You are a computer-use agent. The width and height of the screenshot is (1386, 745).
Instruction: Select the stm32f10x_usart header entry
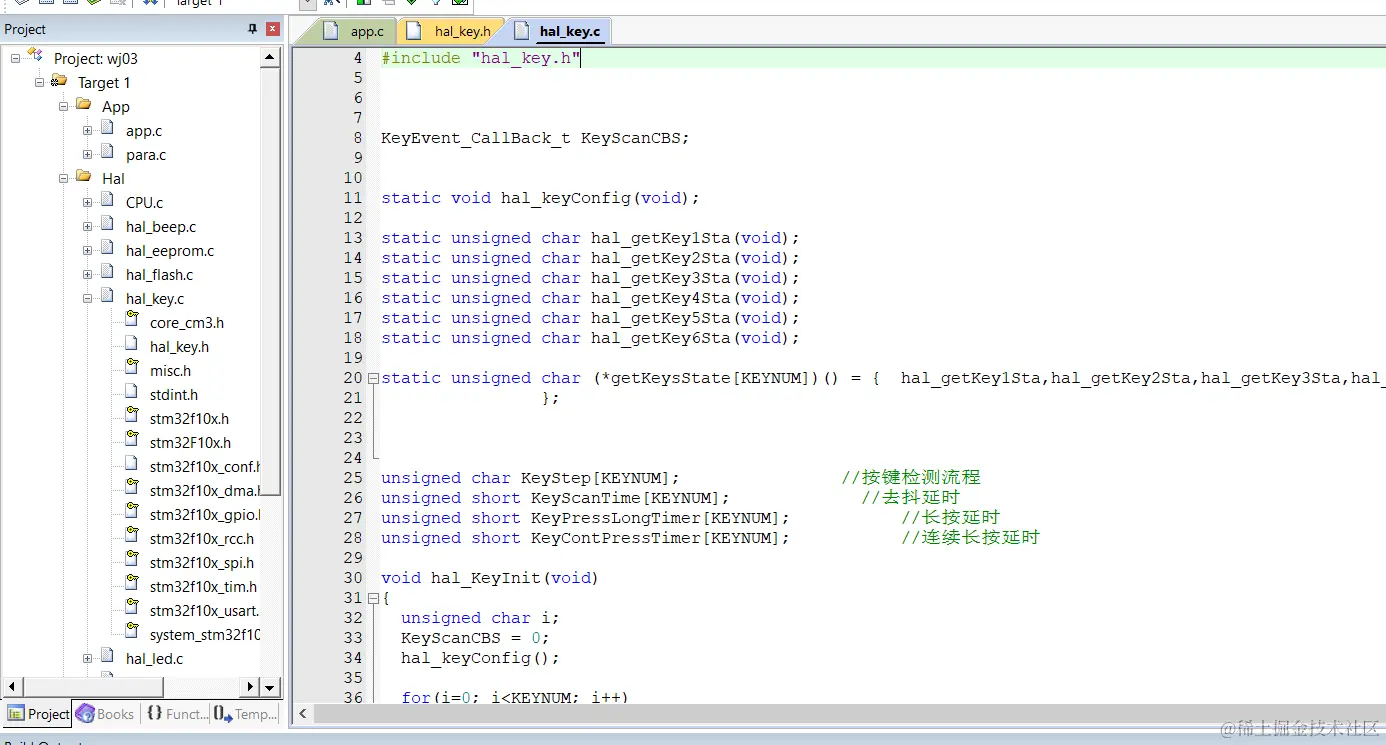tap(205, 610)
